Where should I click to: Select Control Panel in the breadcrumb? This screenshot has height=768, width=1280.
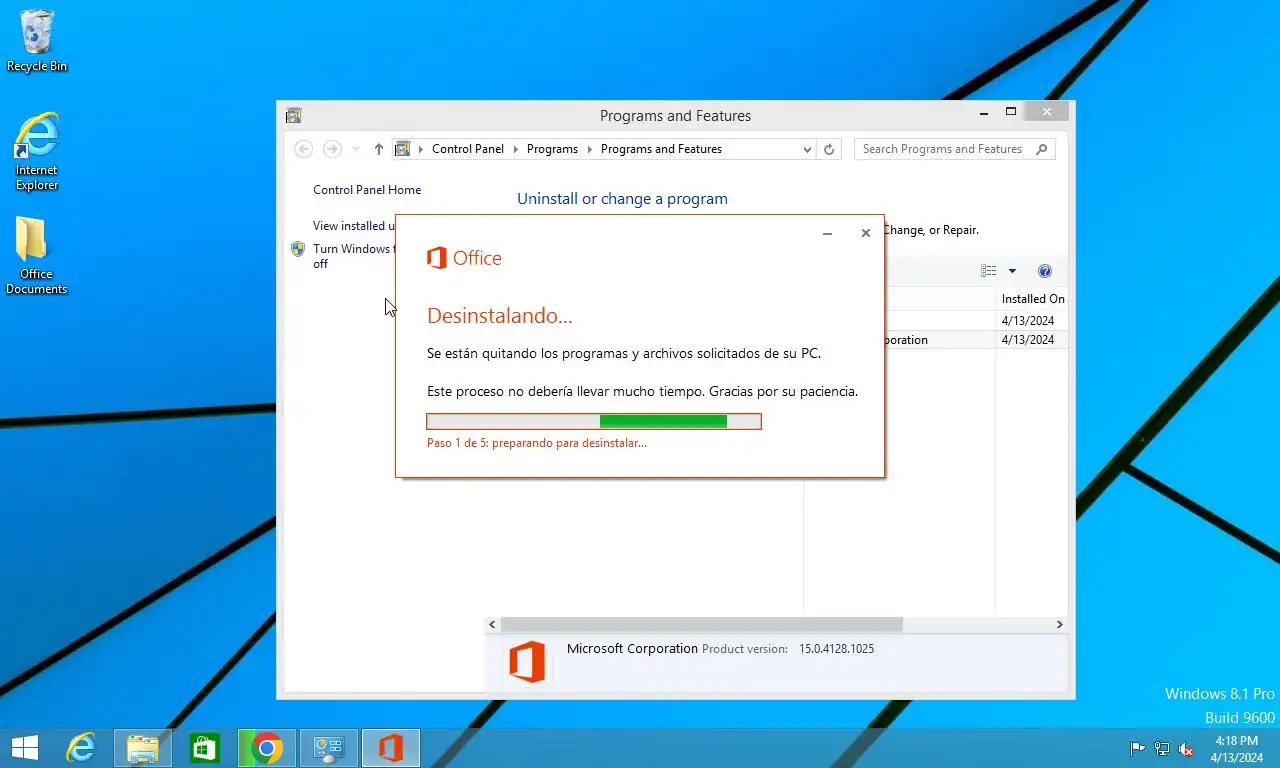[x=468, y=149]
